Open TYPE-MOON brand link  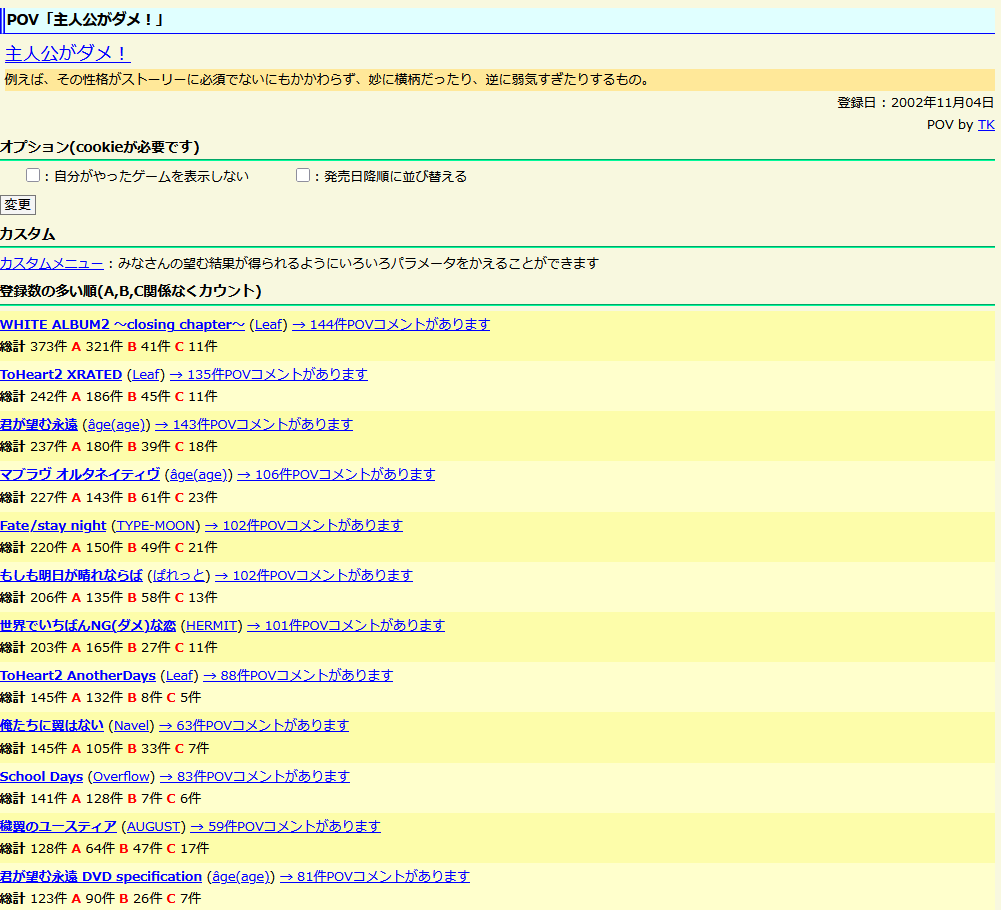pyautogui.click(x=156, y=526)
